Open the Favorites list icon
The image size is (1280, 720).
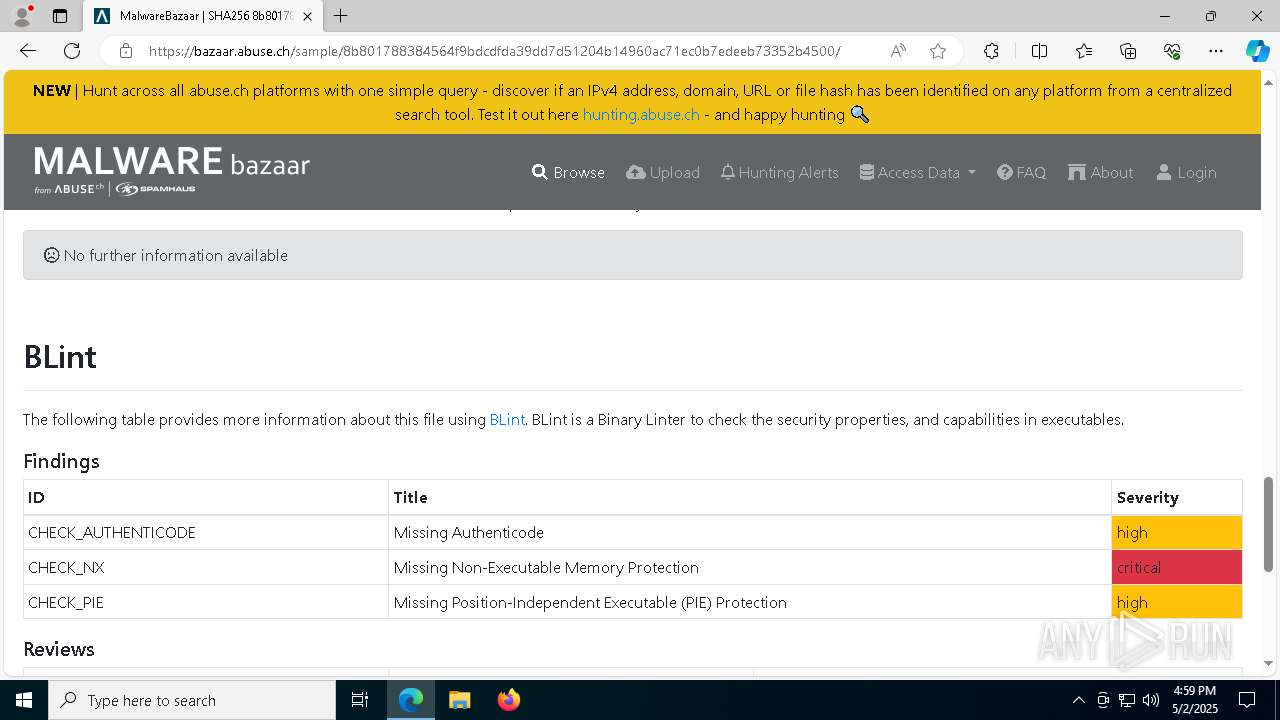tap(1084, 51)
